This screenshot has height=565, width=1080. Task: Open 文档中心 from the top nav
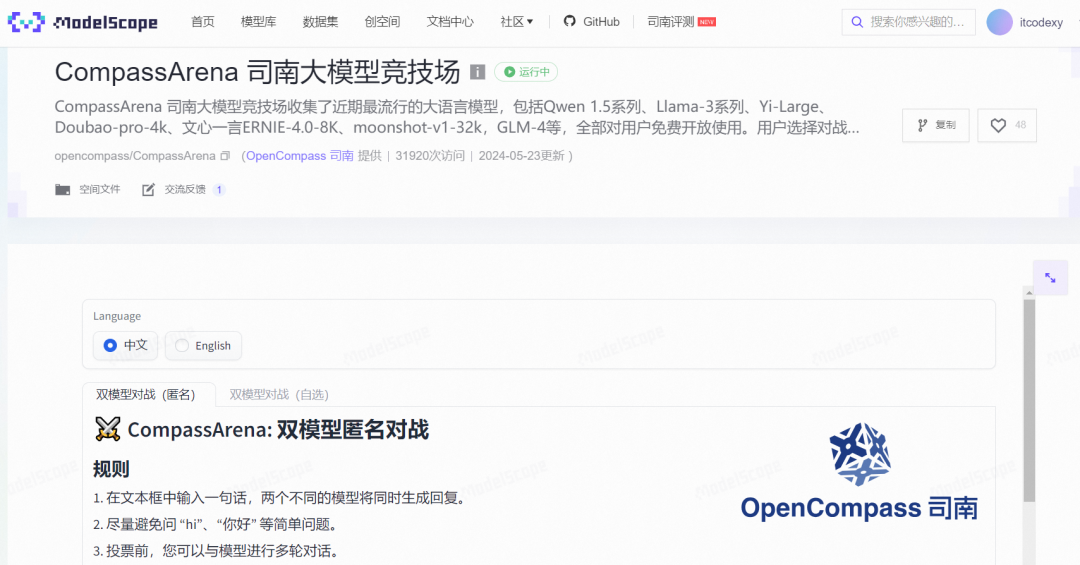pos(450,22)
